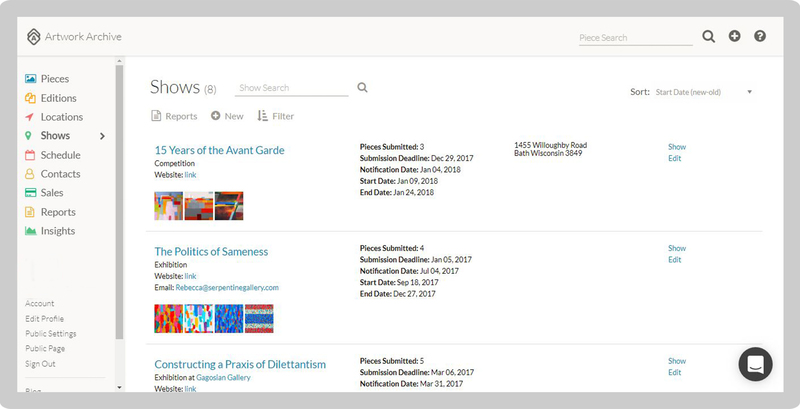
Task: Open Locations from the sidebar
Action: point(61,117)
